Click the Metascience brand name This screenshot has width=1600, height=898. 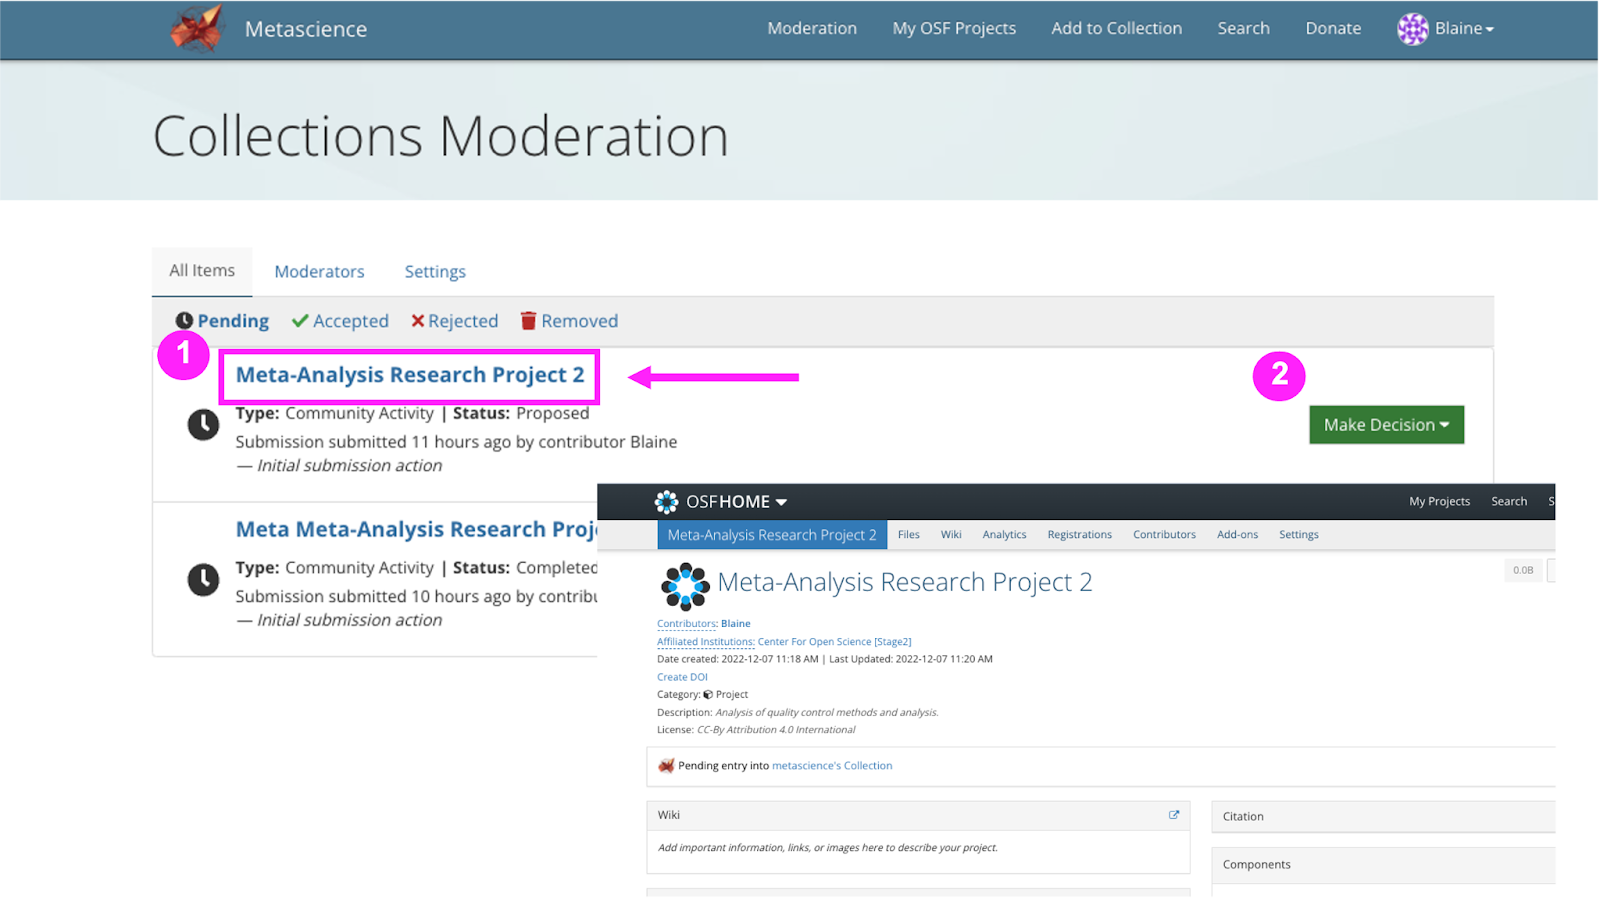click(306, 30)
